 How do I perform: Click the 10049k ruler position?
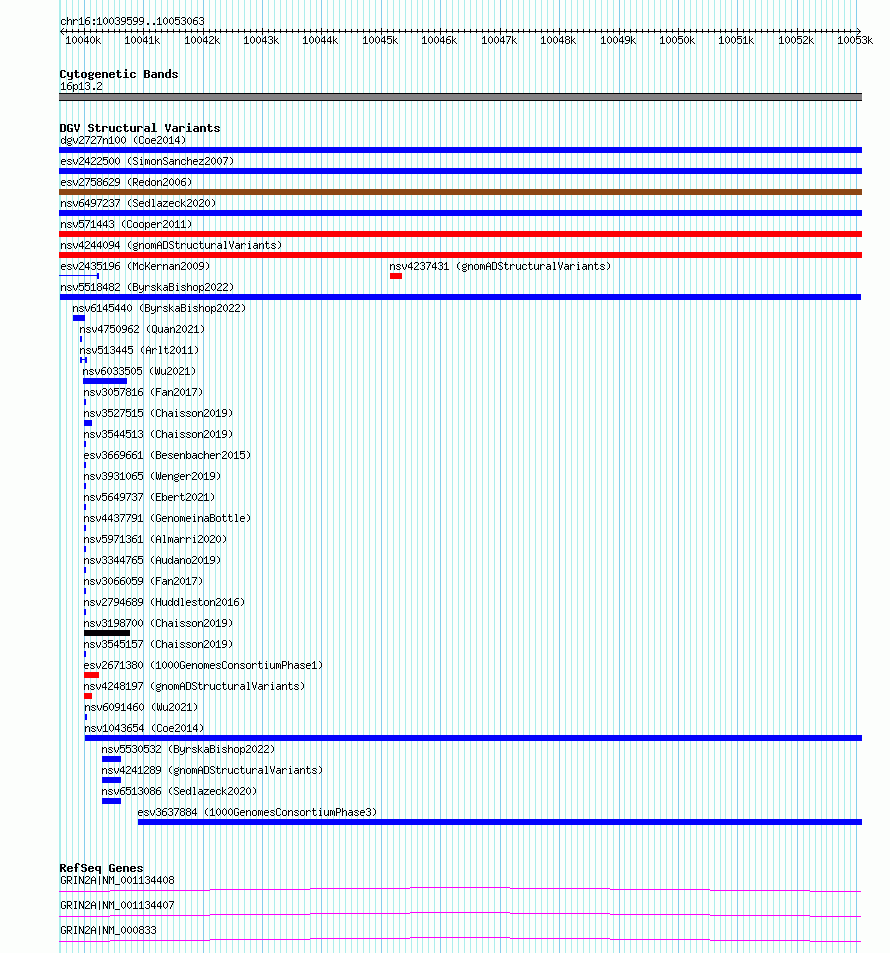click(618, 40)
